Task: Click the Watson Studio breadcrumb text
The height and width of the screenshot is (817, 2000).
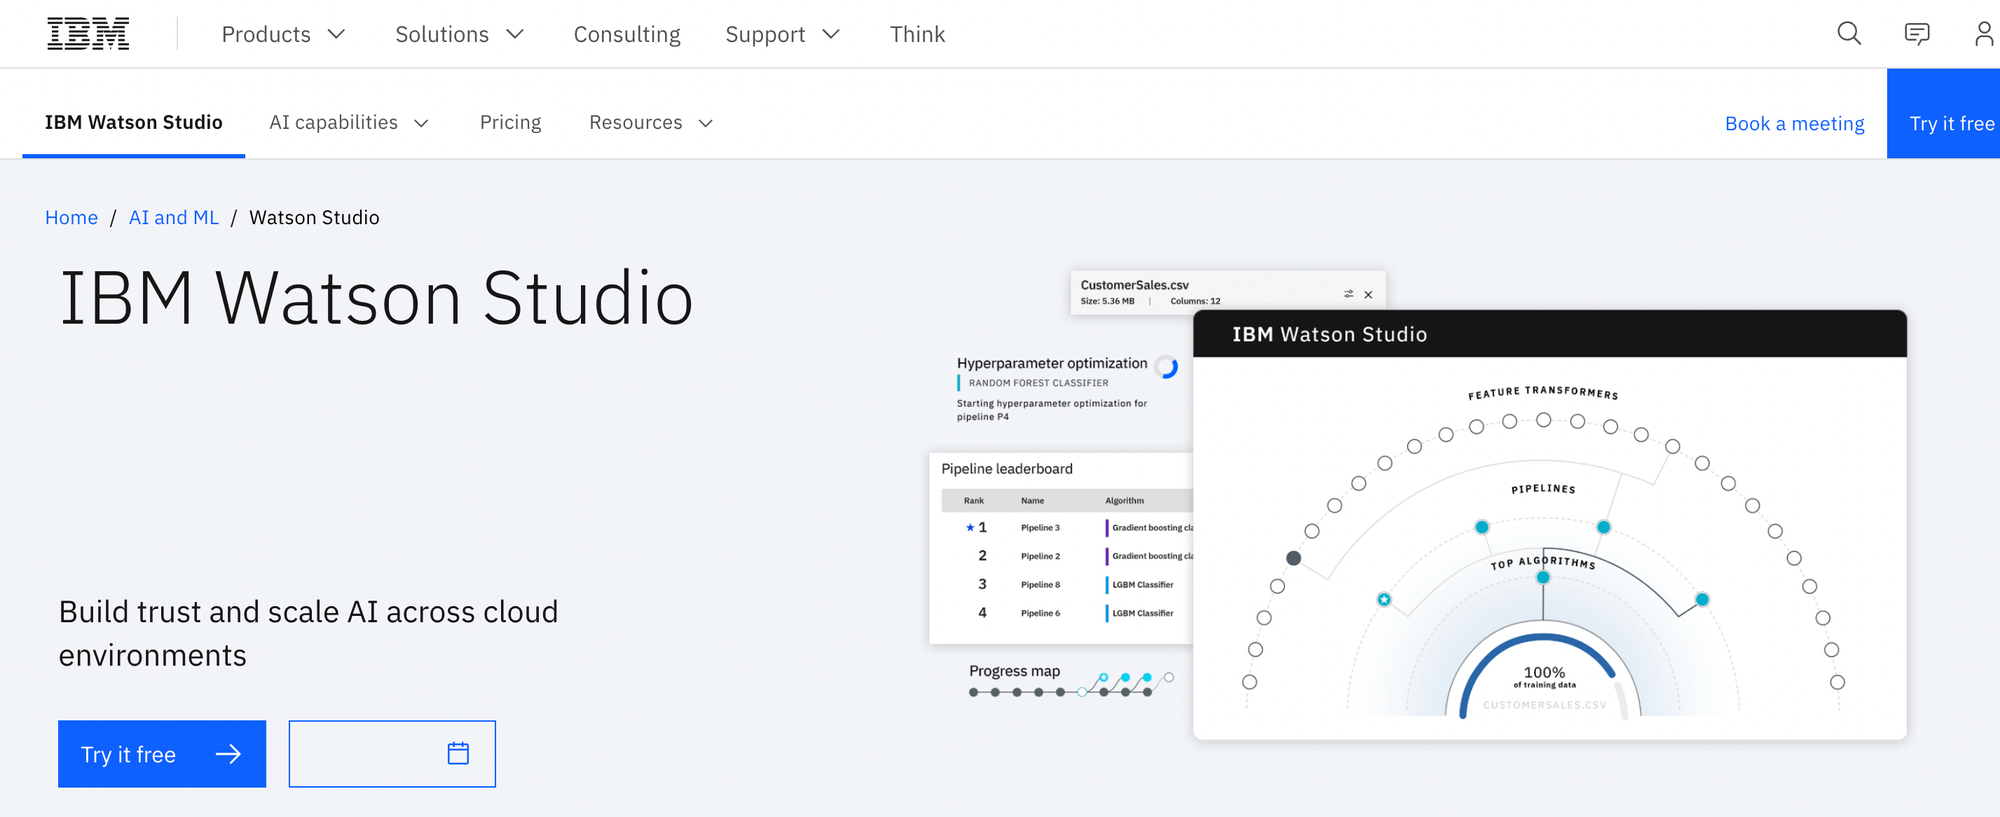Action: [314, 217]
